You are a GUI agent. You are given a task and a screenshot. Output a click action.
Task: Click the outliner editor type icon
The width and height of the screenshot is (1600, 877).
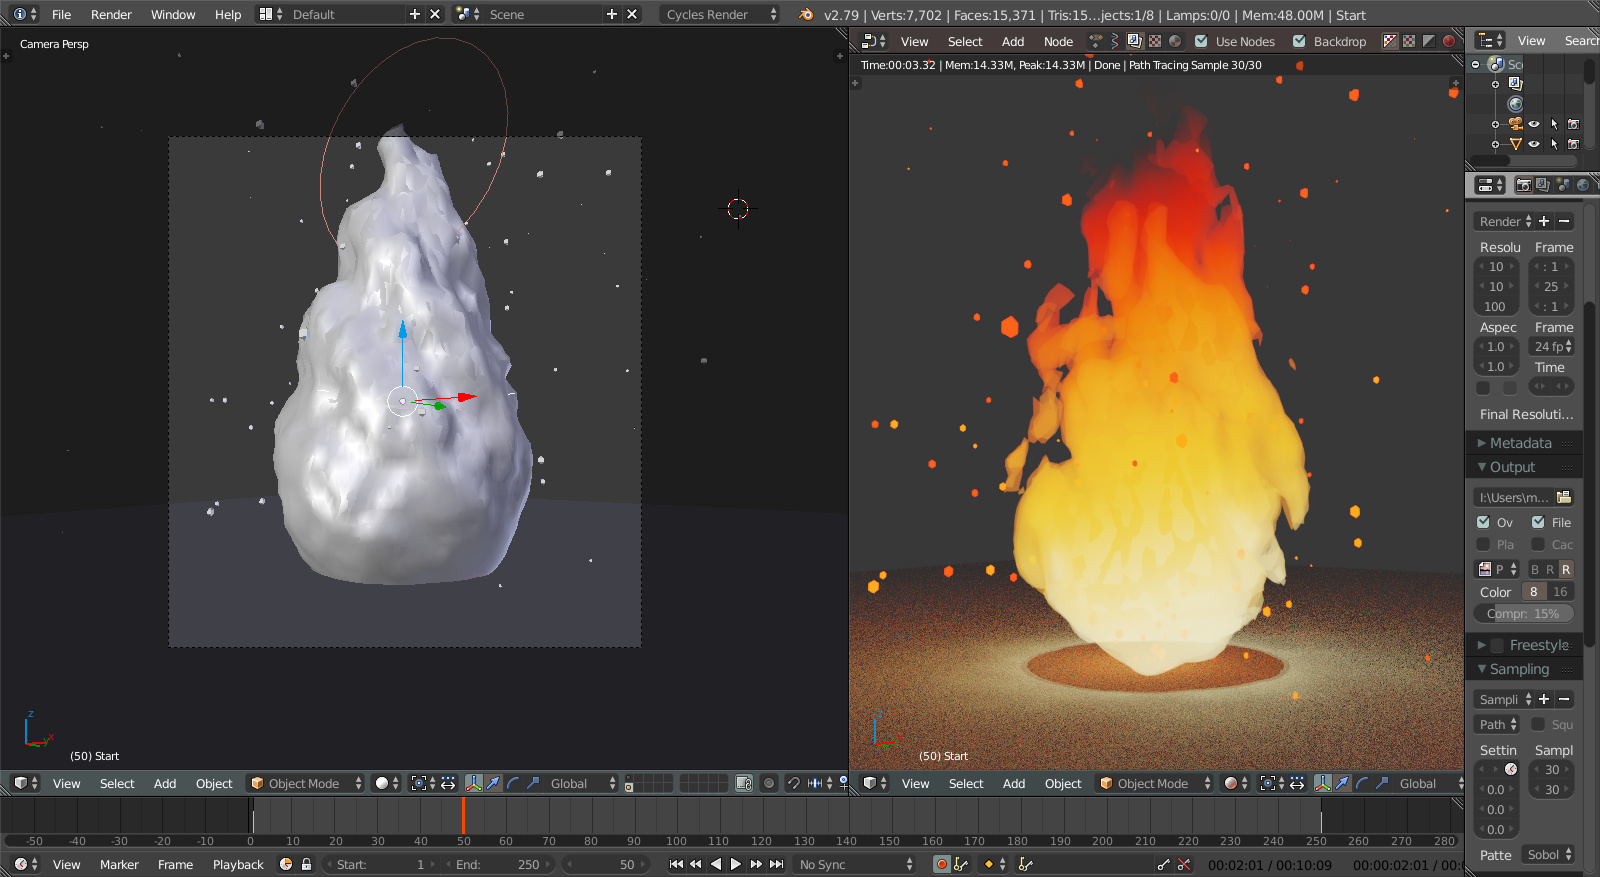click(x=1490, y=40)
